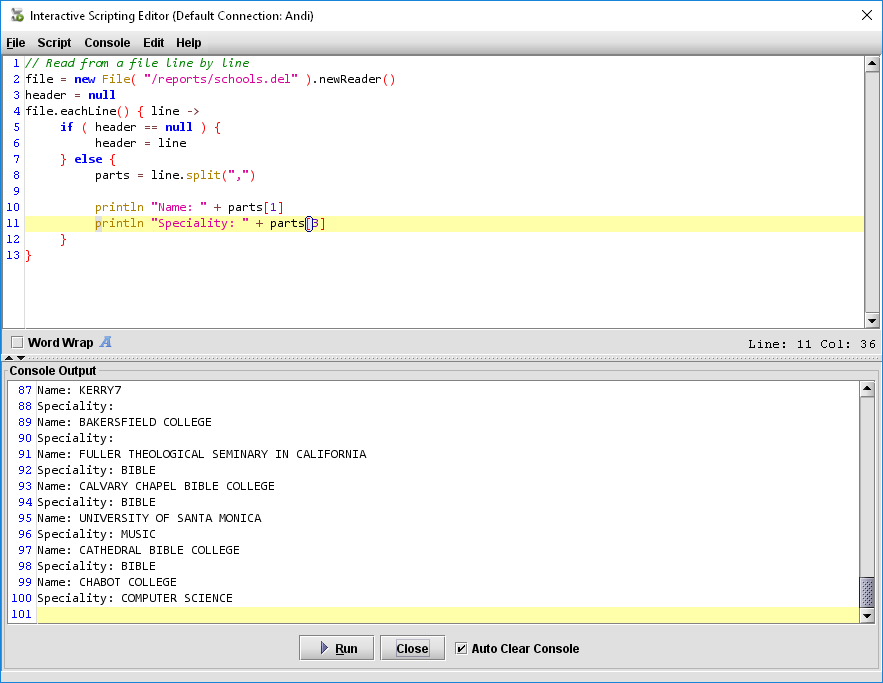Click the down arrow on the pane divider
The image size is (883, 683).
(21, 357)
